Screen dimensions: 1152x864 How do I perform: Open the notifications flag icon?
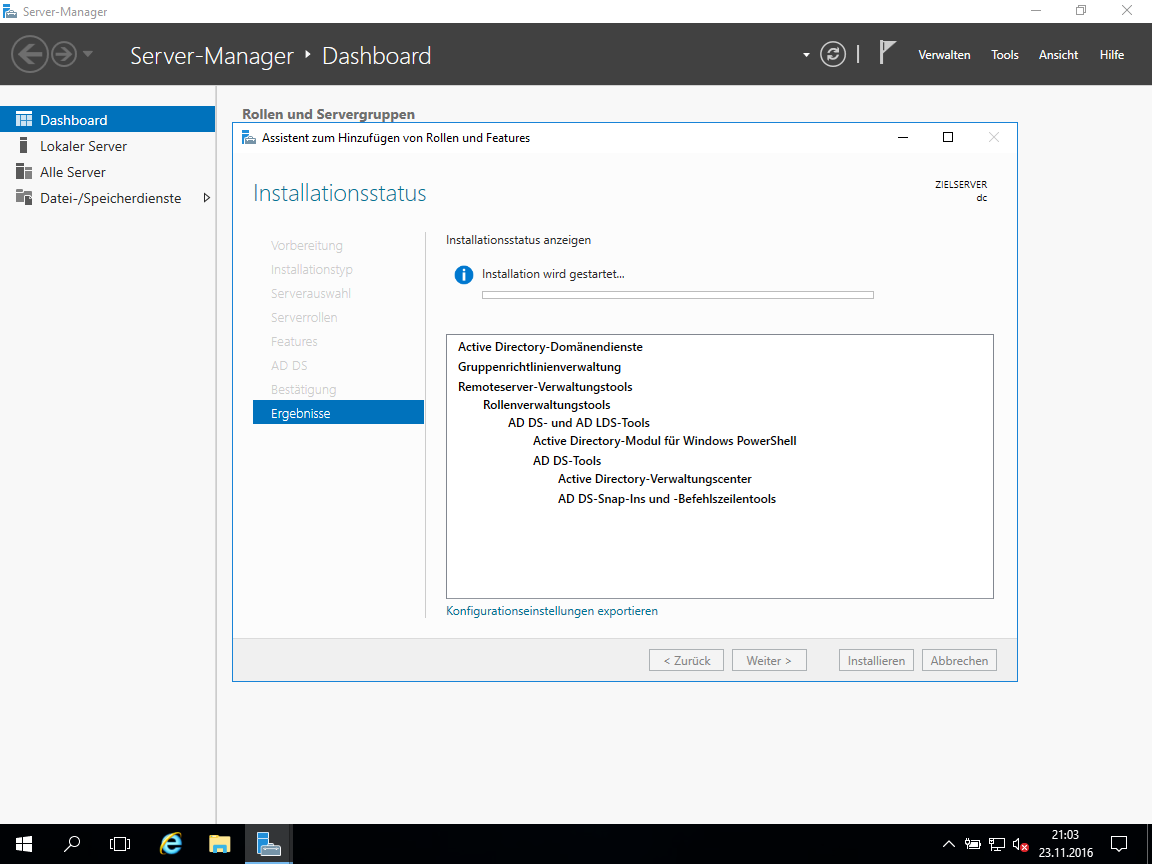coord(888,53)
